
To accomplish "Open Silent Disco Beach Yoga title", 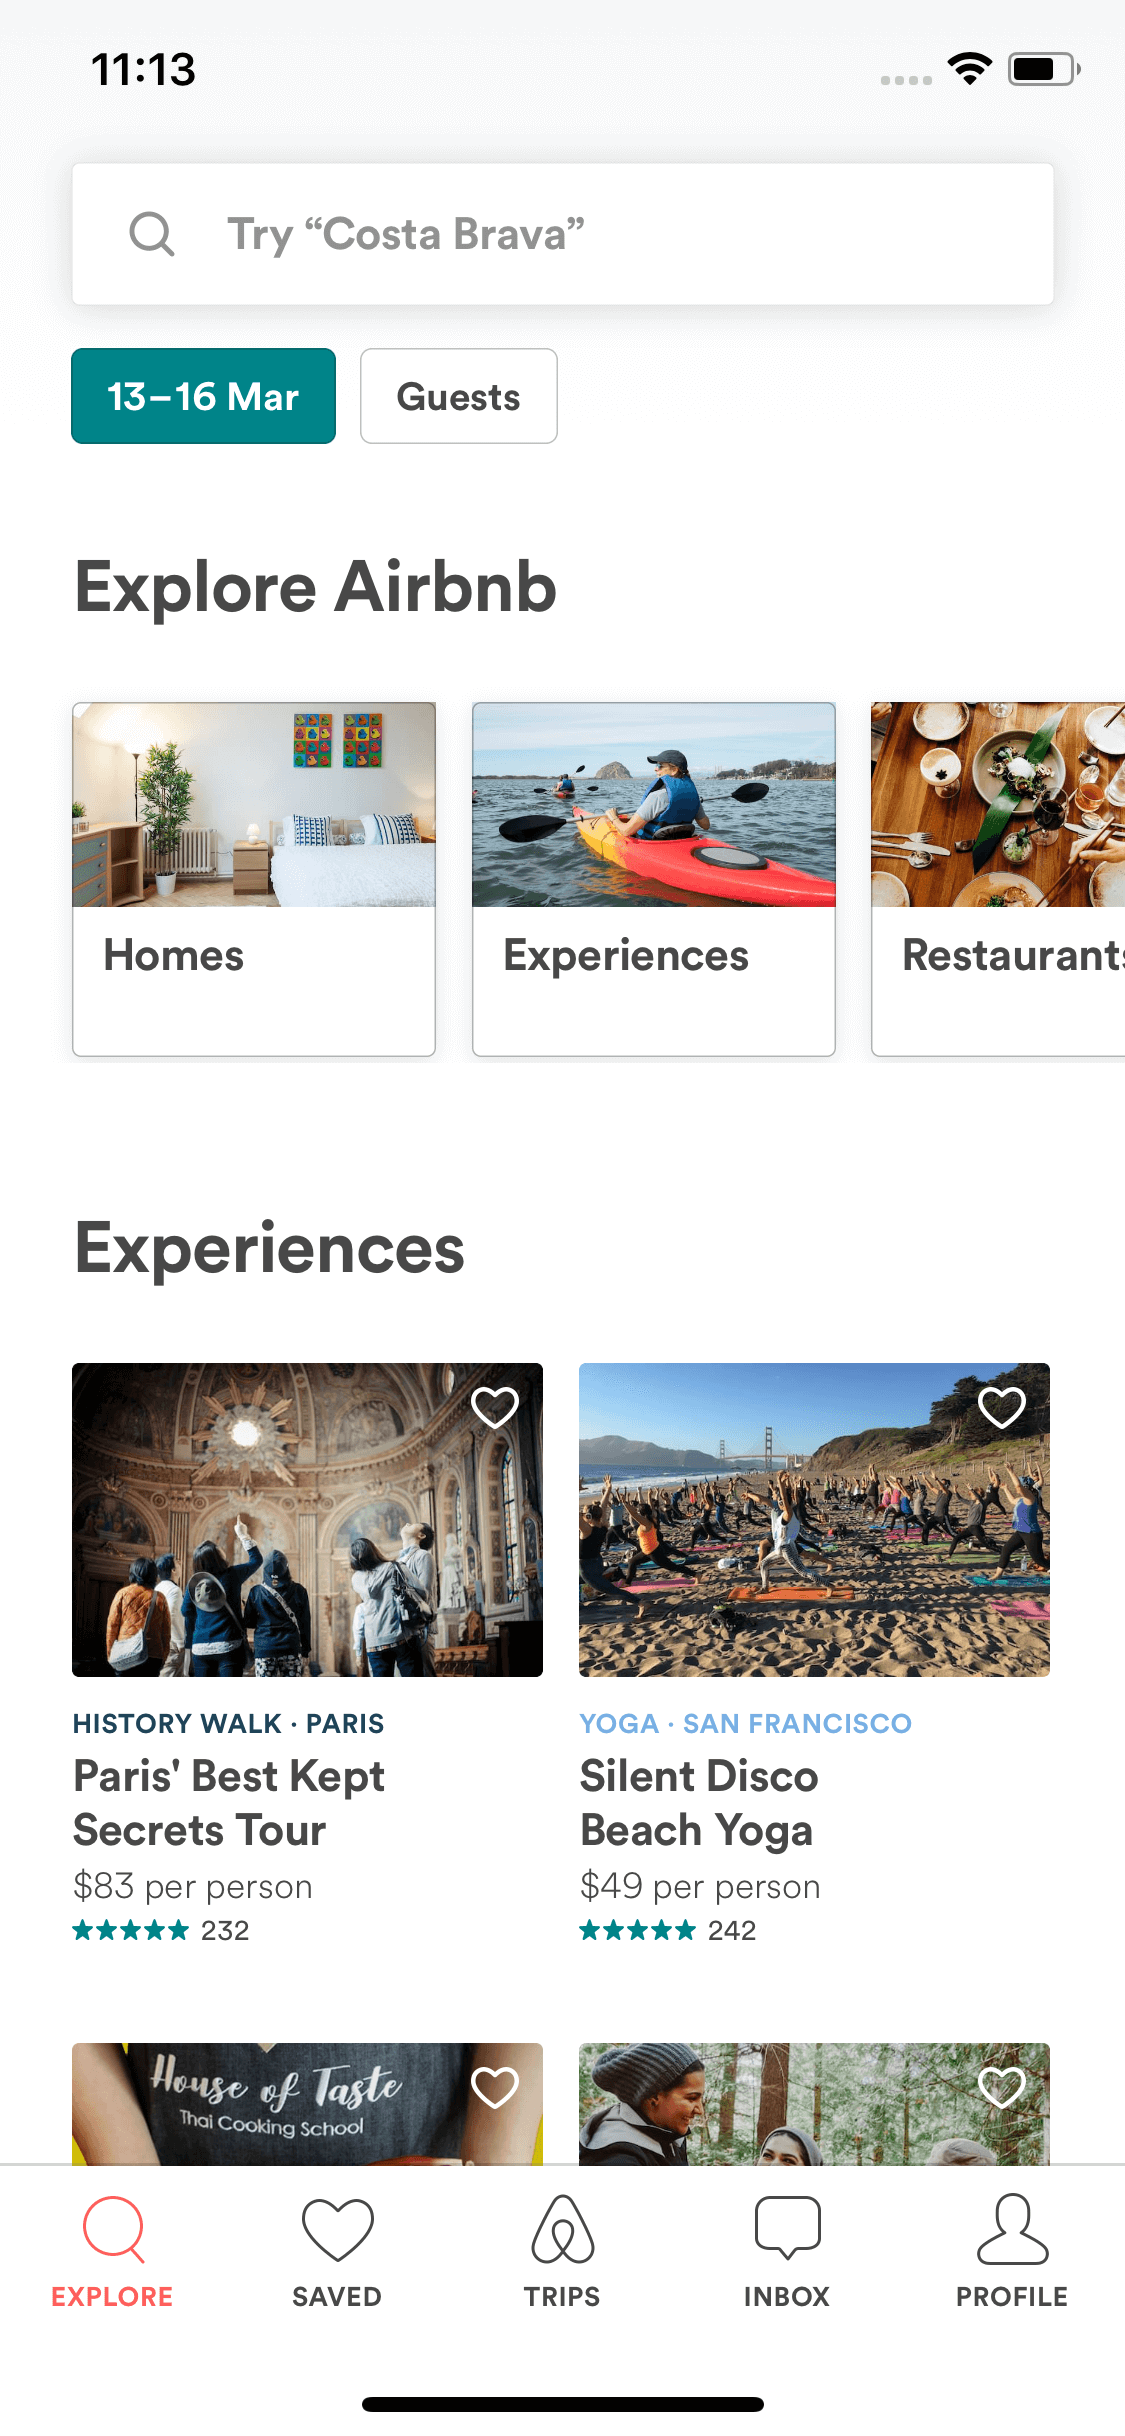I will click(x=699, y=1803).
